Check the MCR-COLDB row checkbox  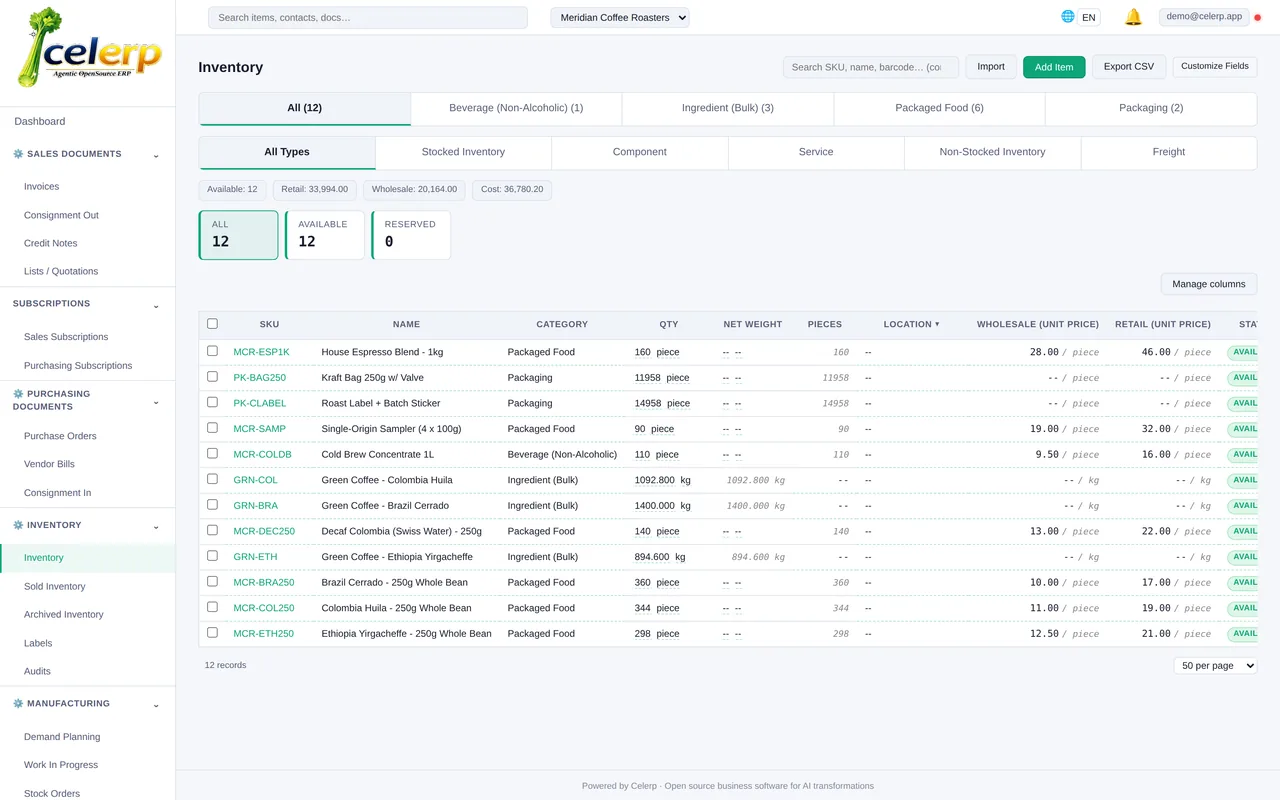click(x=212, y=453)
